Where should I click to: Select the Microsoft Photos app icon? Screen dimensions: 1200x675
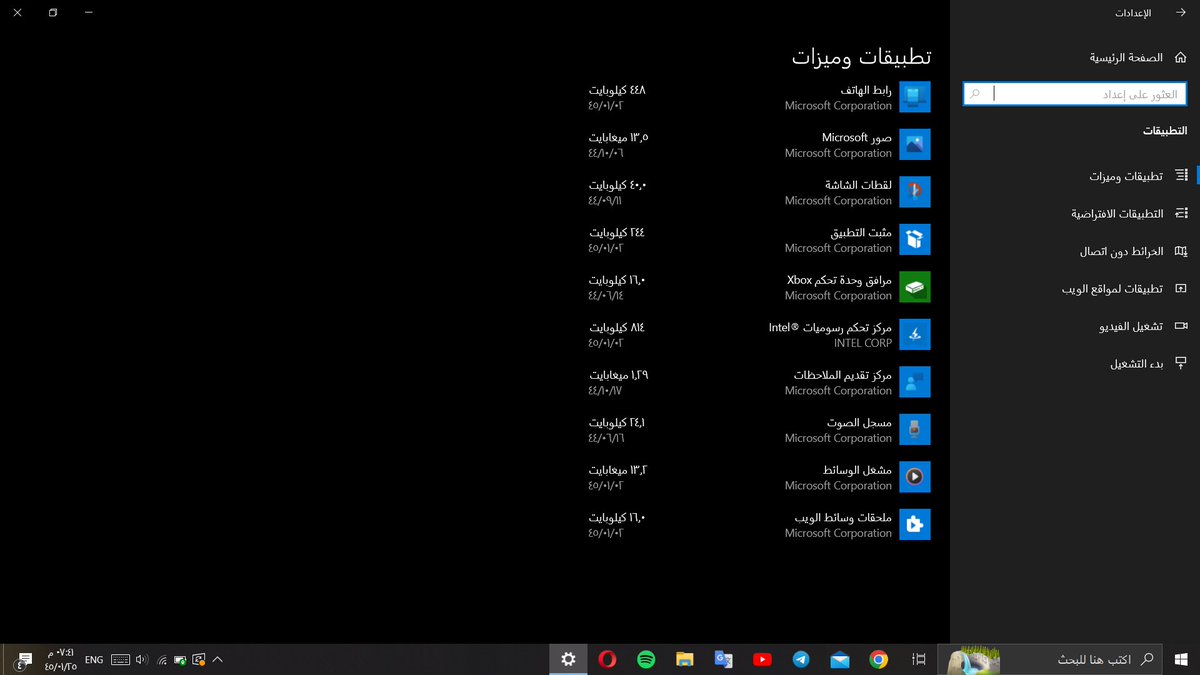point(915,144)
